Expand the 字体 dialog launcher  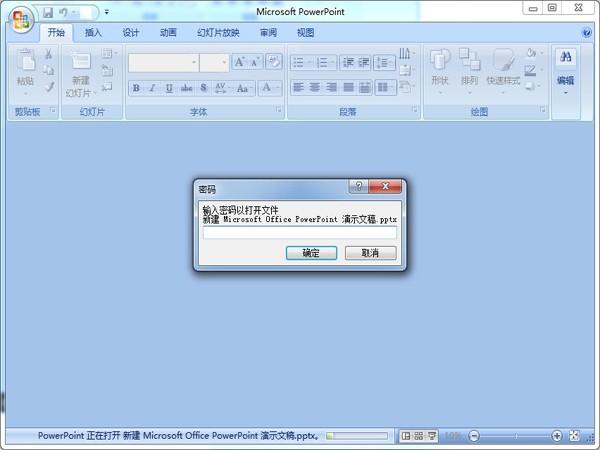[279, 110]
